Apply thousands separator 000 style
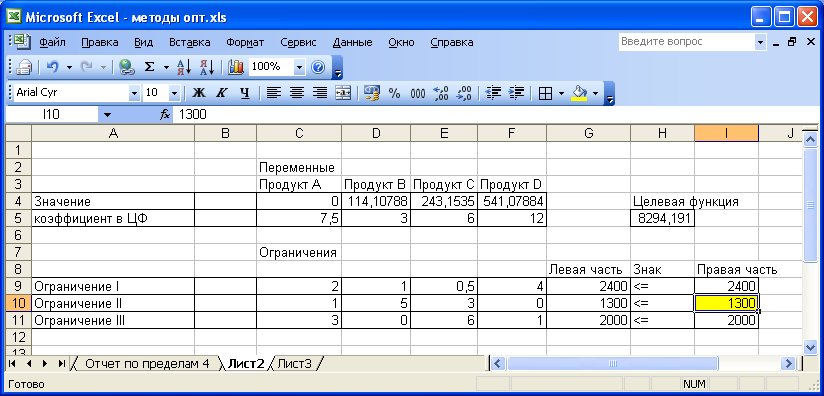The width and height of the screenshot is (824, 396). pyautogui.click(x=418, y=93)
